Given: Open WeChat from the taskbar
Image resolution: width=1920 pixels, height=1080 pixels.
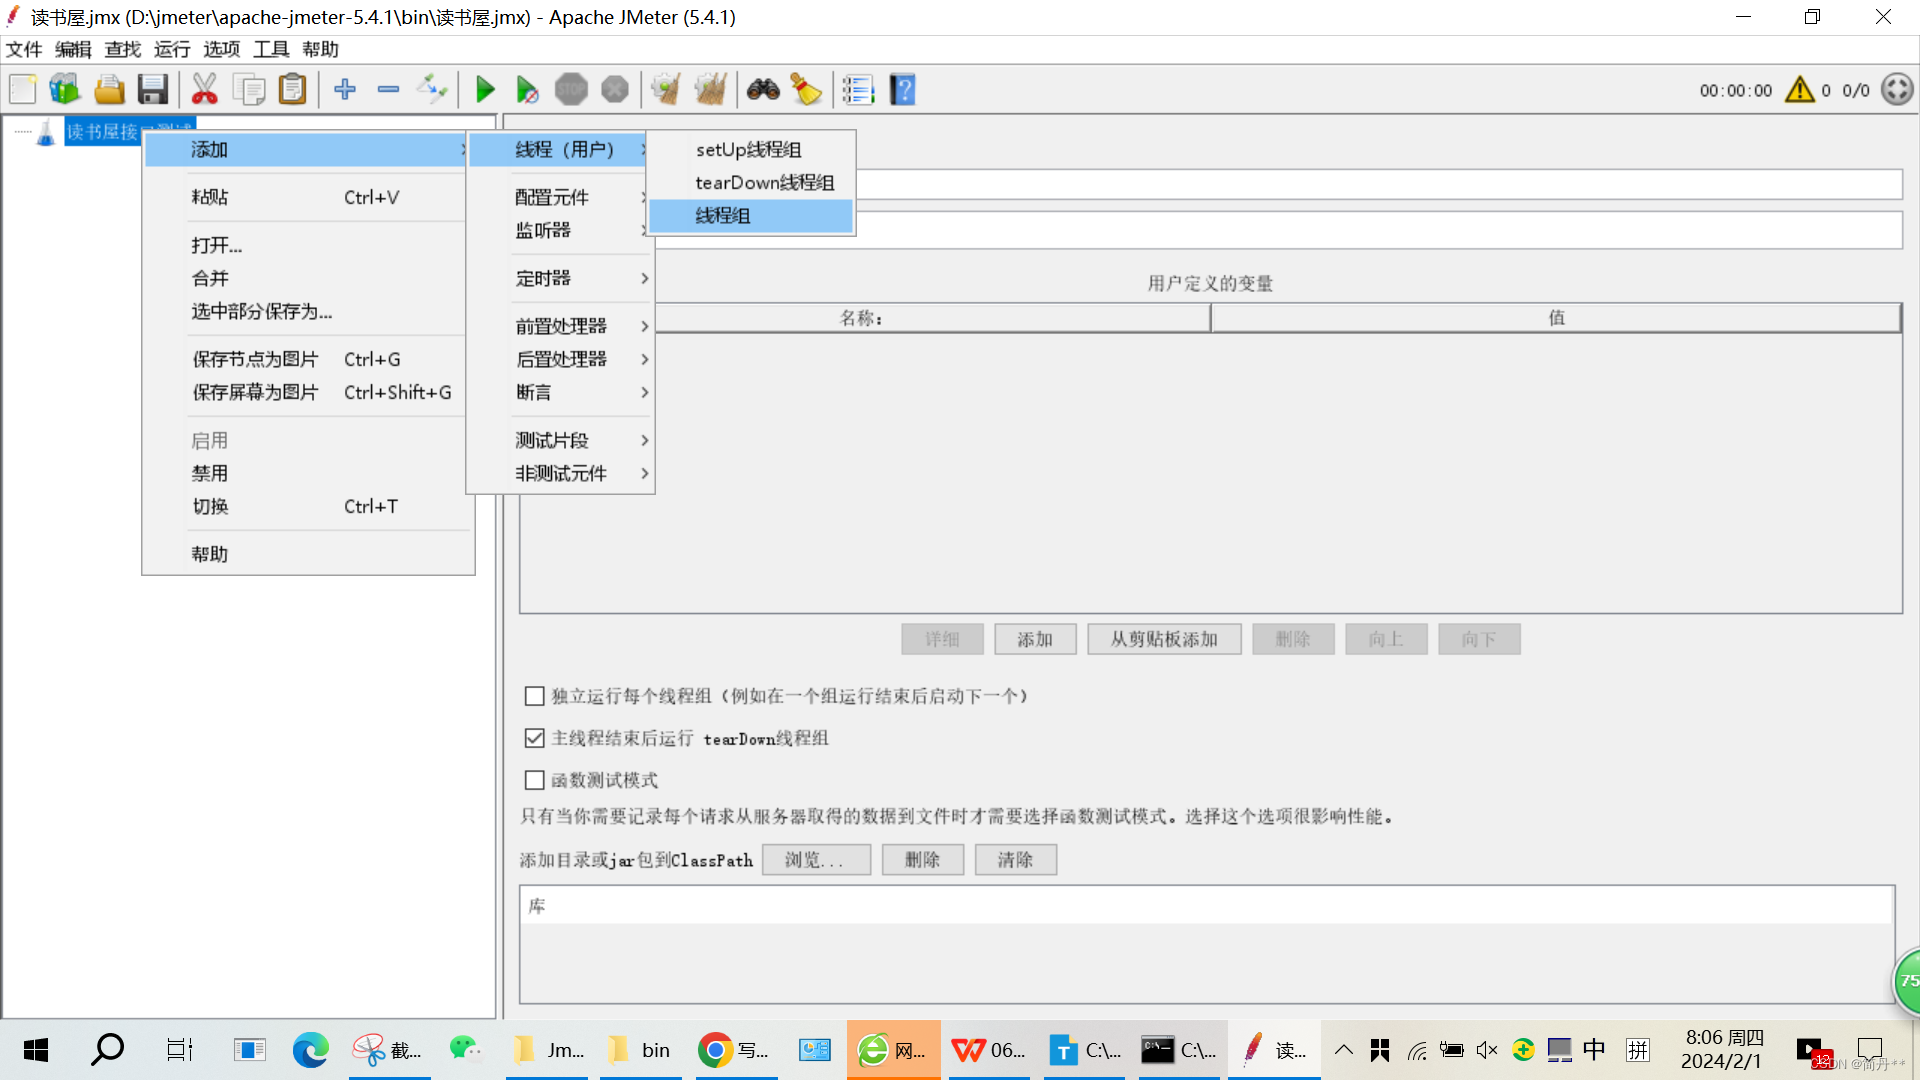Looking at the screenshot, I should (x=464, y=1050).
